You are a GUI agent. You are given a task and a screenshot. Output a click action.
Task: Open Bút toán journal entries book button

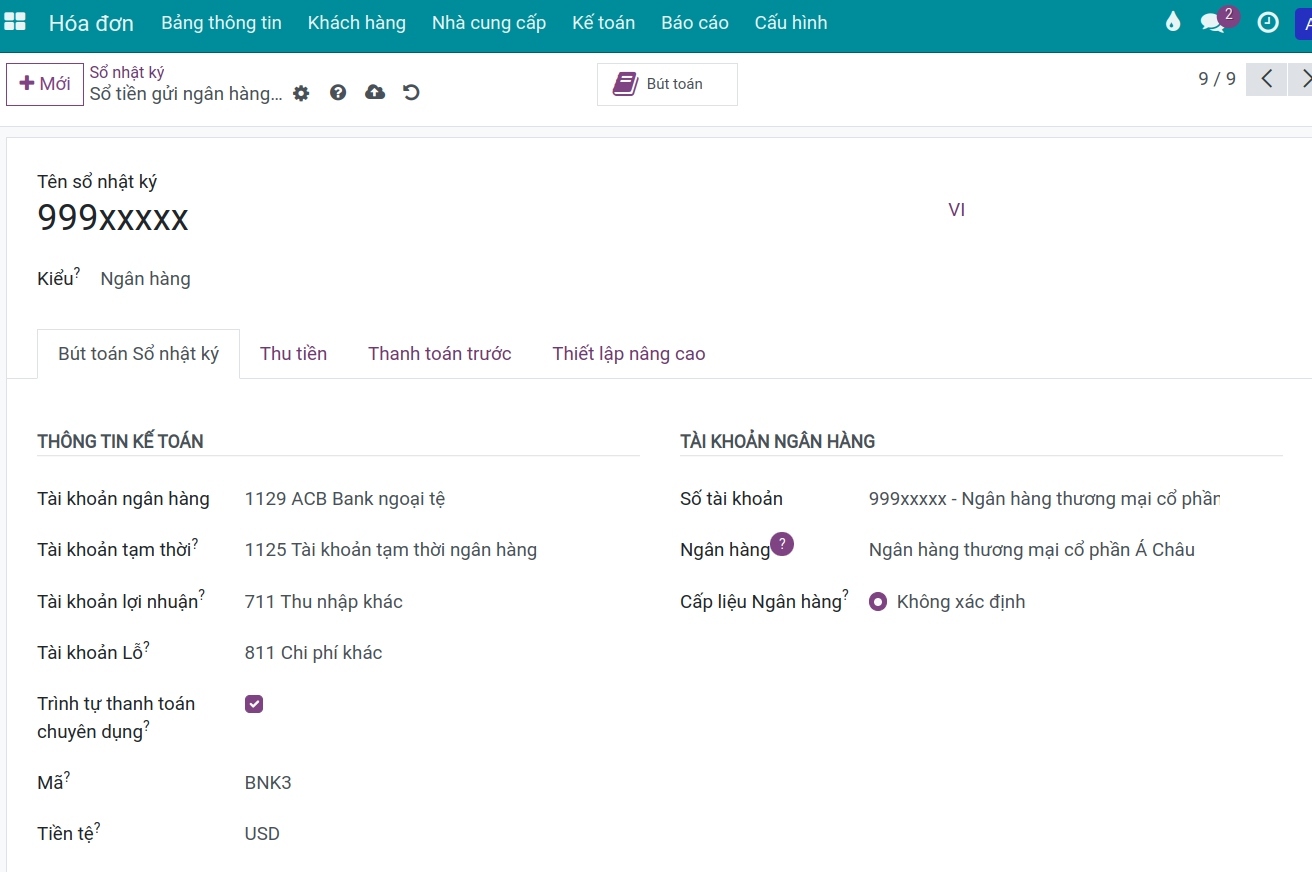[667, 84]
